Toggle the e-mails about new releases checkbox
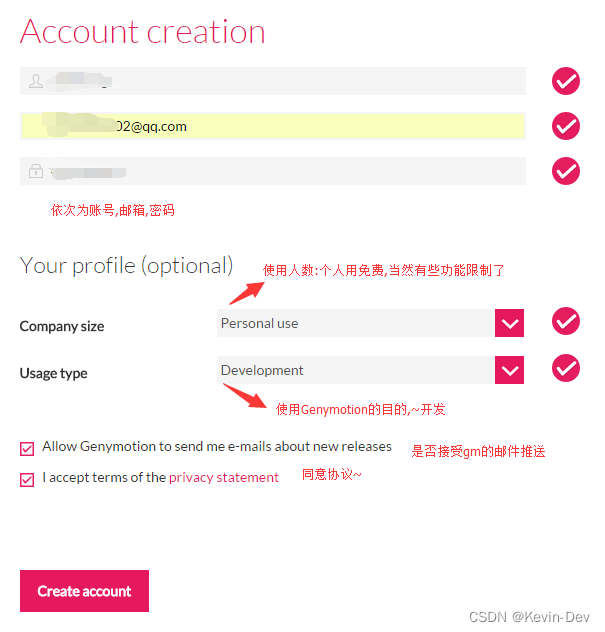605x632 pixels. [x=27, y=449]
